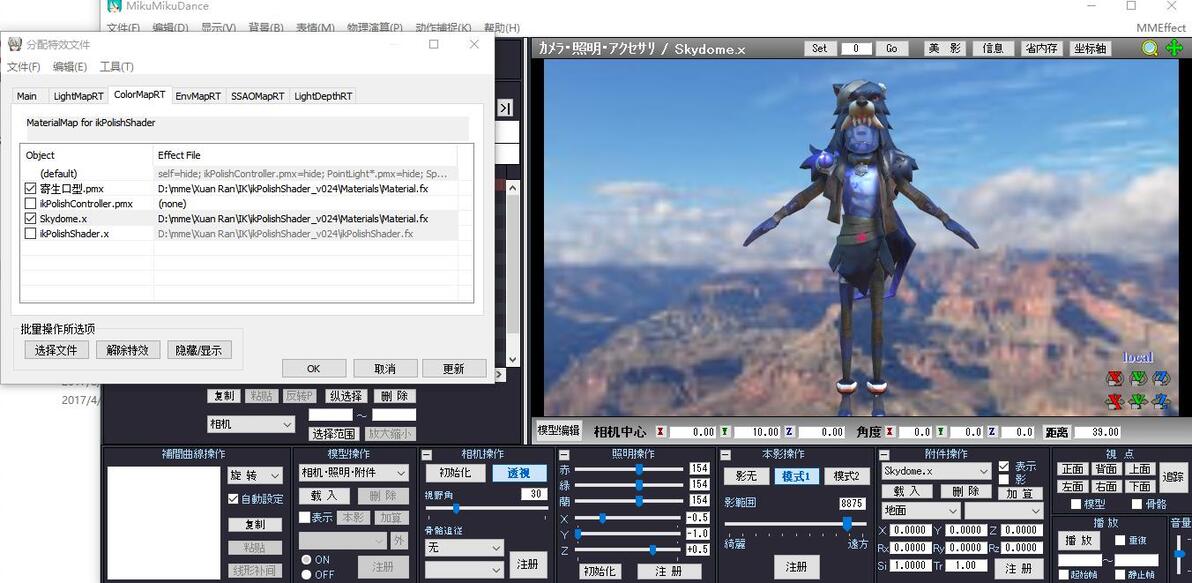The image size is (1192, 583).
Task: Uncheck the Skydome.x effect checkbox
Action: tap(30, 218)
